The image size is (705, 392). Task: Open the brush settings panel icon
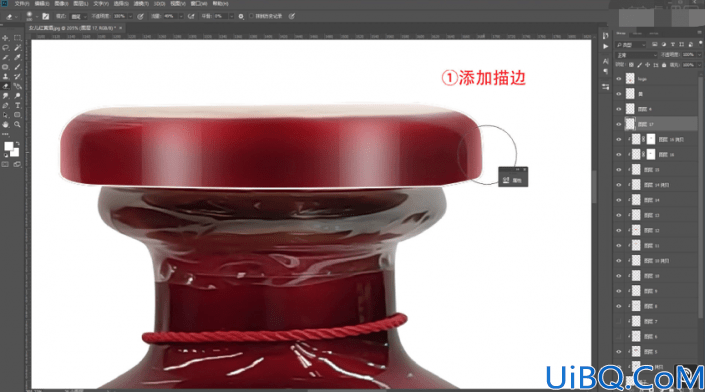tap(45, 16)
